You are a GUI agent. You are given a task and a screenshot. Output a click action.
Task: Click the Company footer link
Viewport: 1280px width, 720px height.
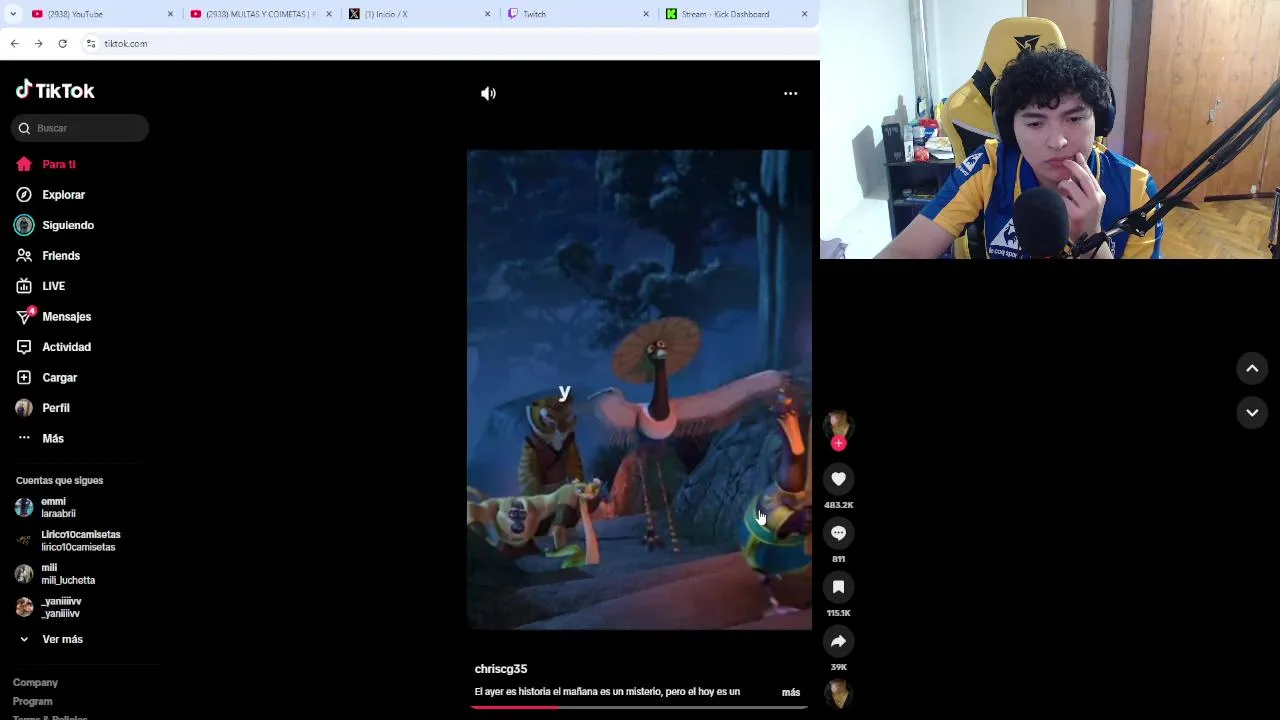35,682
